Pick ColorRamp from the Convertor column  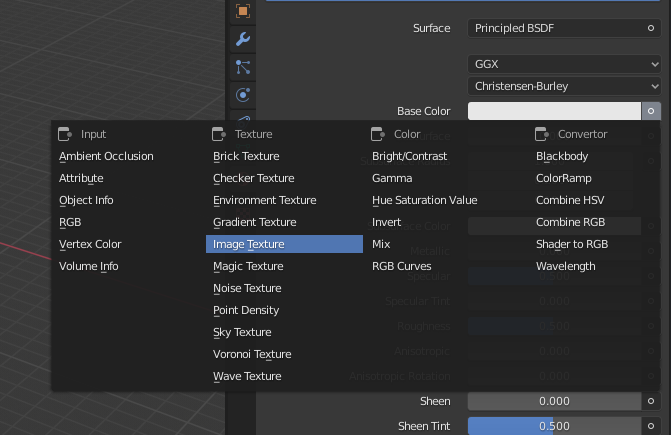coord(564,178)
